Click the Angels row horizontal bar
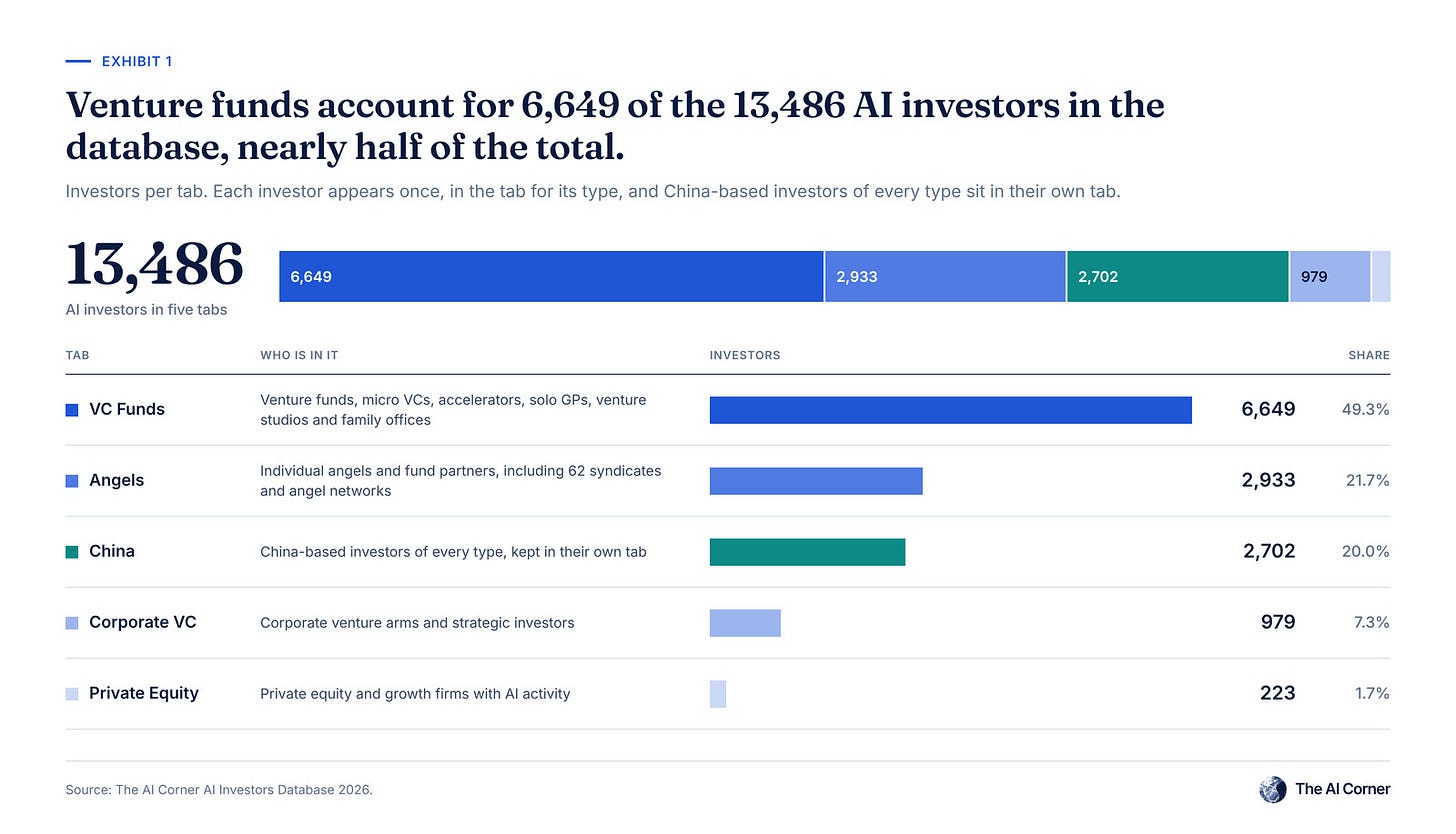The height and width of the screenshot is (834, 1456). (816, 481)
